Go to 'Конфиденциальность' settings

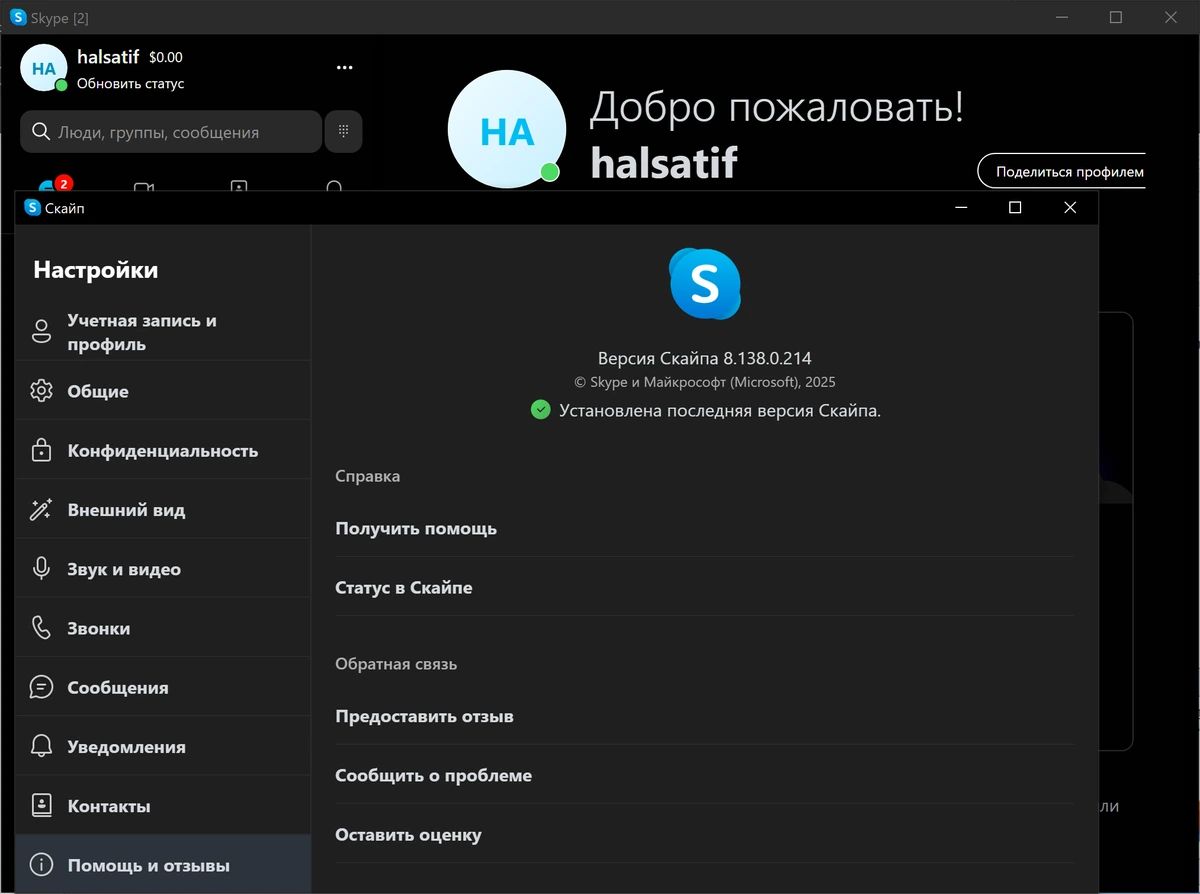tap(163, 450)
